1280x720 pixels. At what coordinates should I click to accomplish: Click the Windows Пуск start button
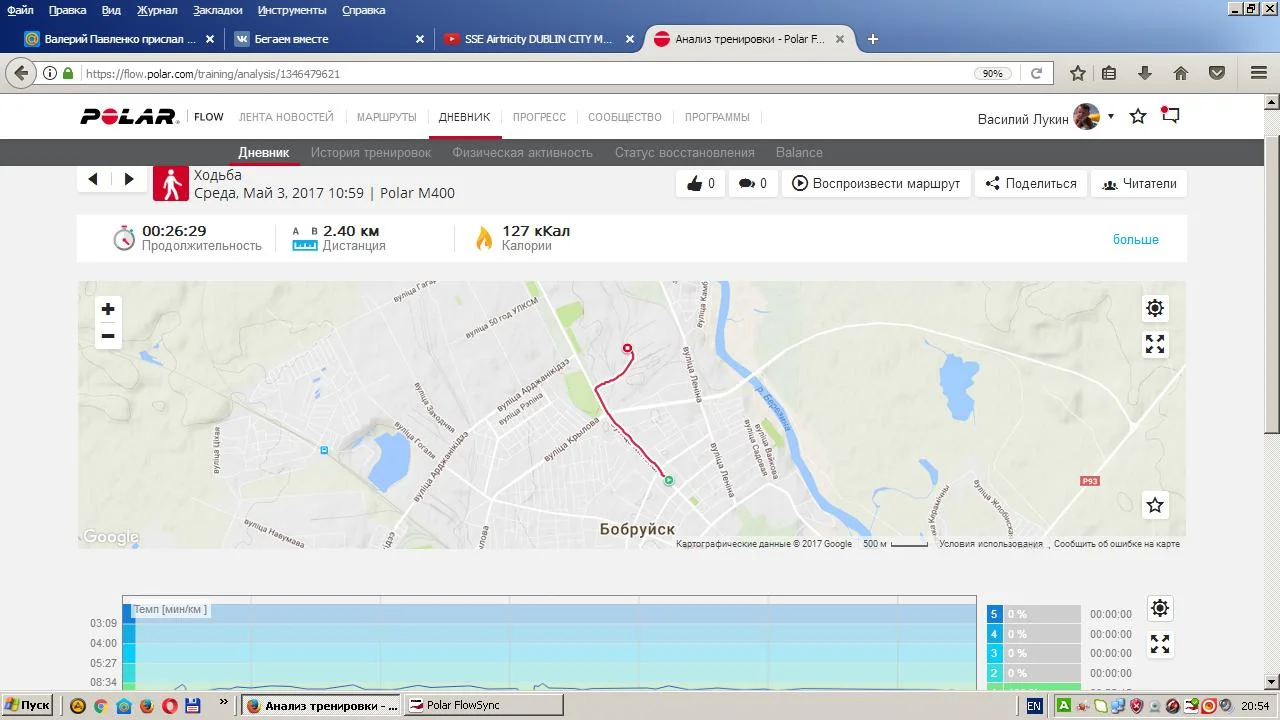[x=27, y=705]
